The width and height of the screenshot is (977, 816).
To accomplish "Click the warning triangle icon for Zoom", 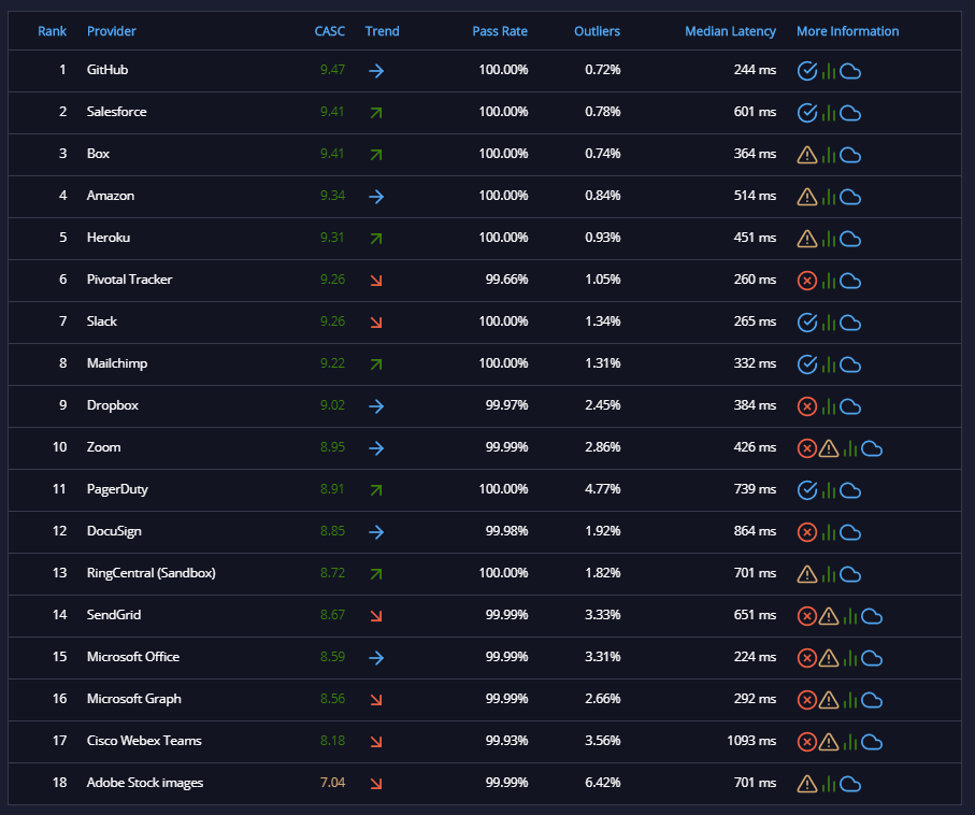I will point(828,448).
